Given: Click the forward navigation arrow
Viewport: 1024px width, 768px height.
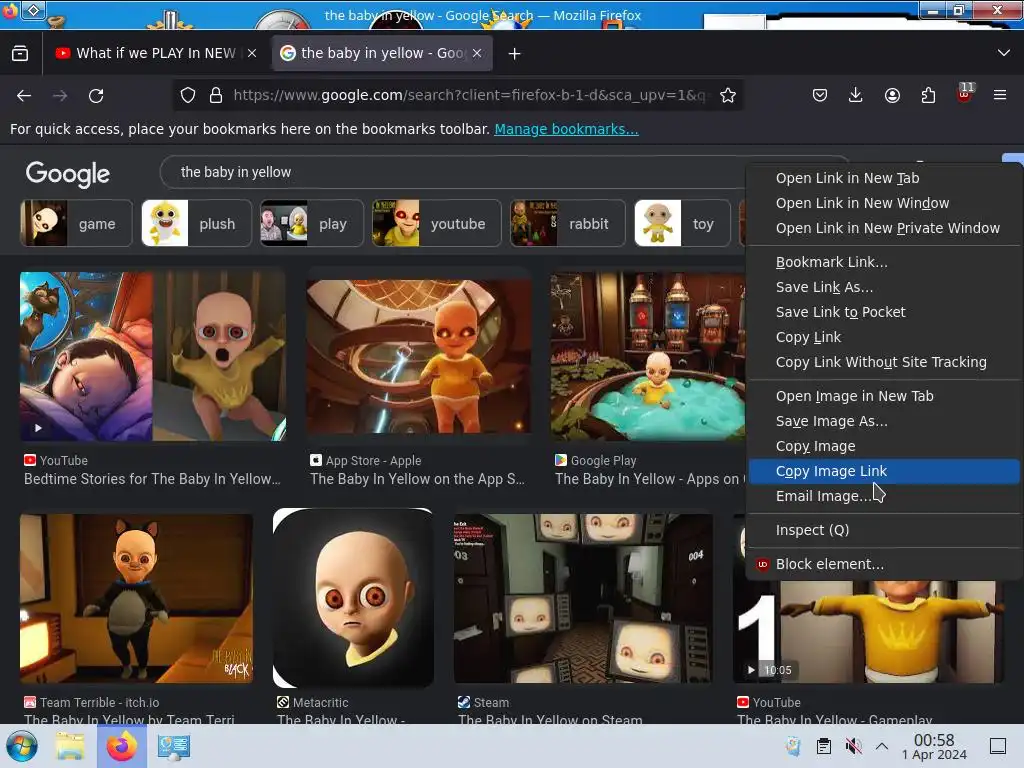Looking at the screenshot, I should pos(60,96).
